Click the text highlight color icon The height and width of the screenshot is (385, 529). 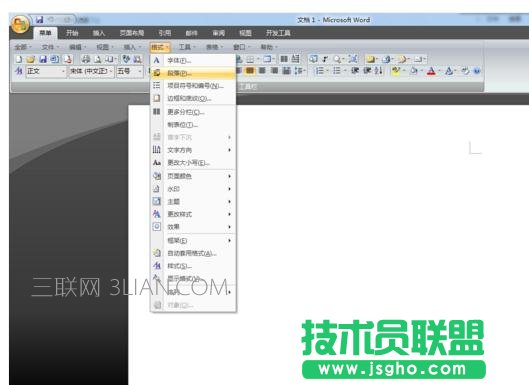coord(395,71)
